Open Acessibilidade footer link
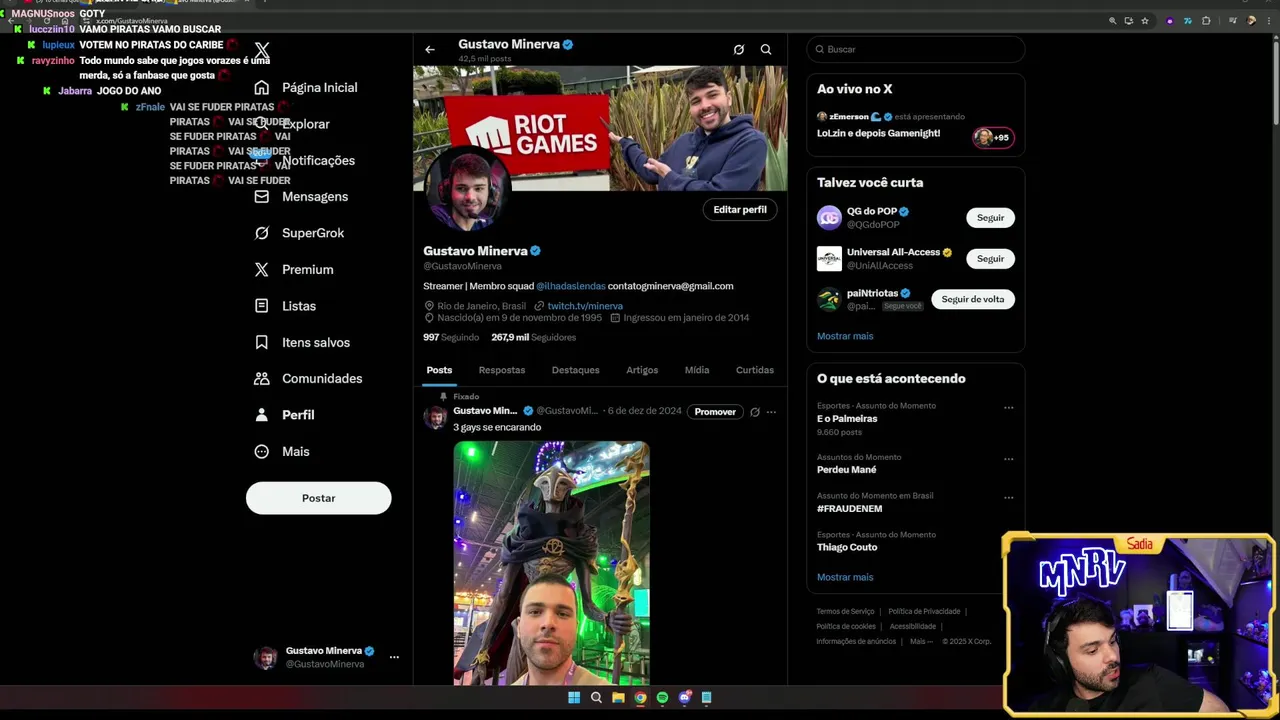This screenshot has width=1280, height=720. (x=913, y=627)
